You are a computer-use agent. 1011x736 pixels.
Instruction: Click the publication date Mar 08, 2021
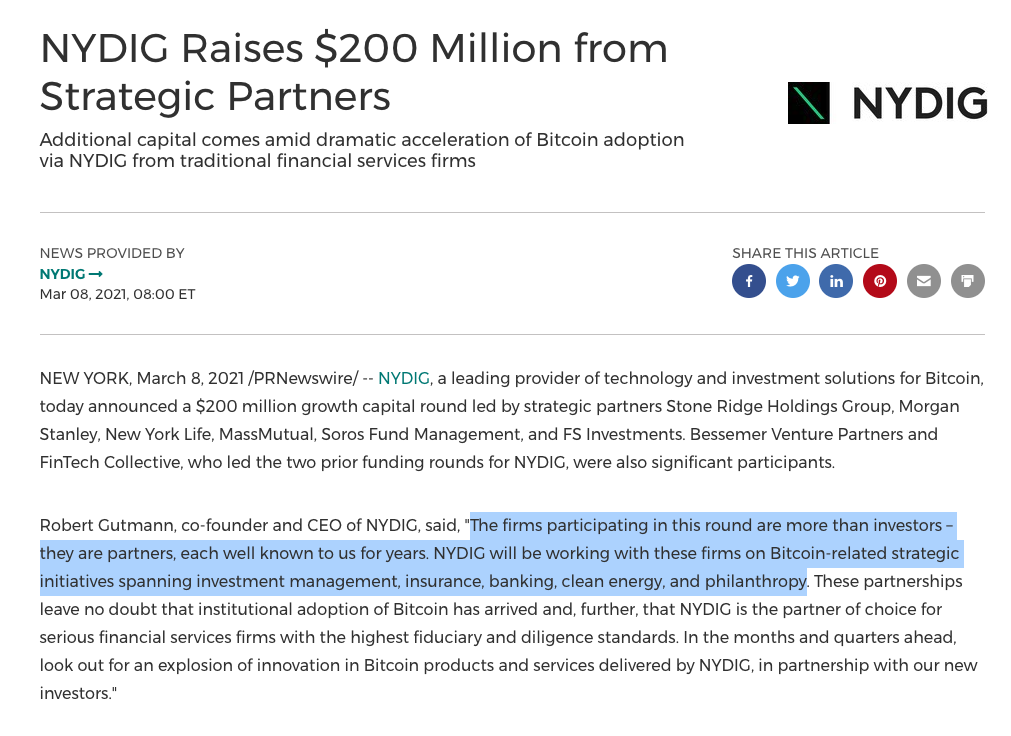pos(117,294)
